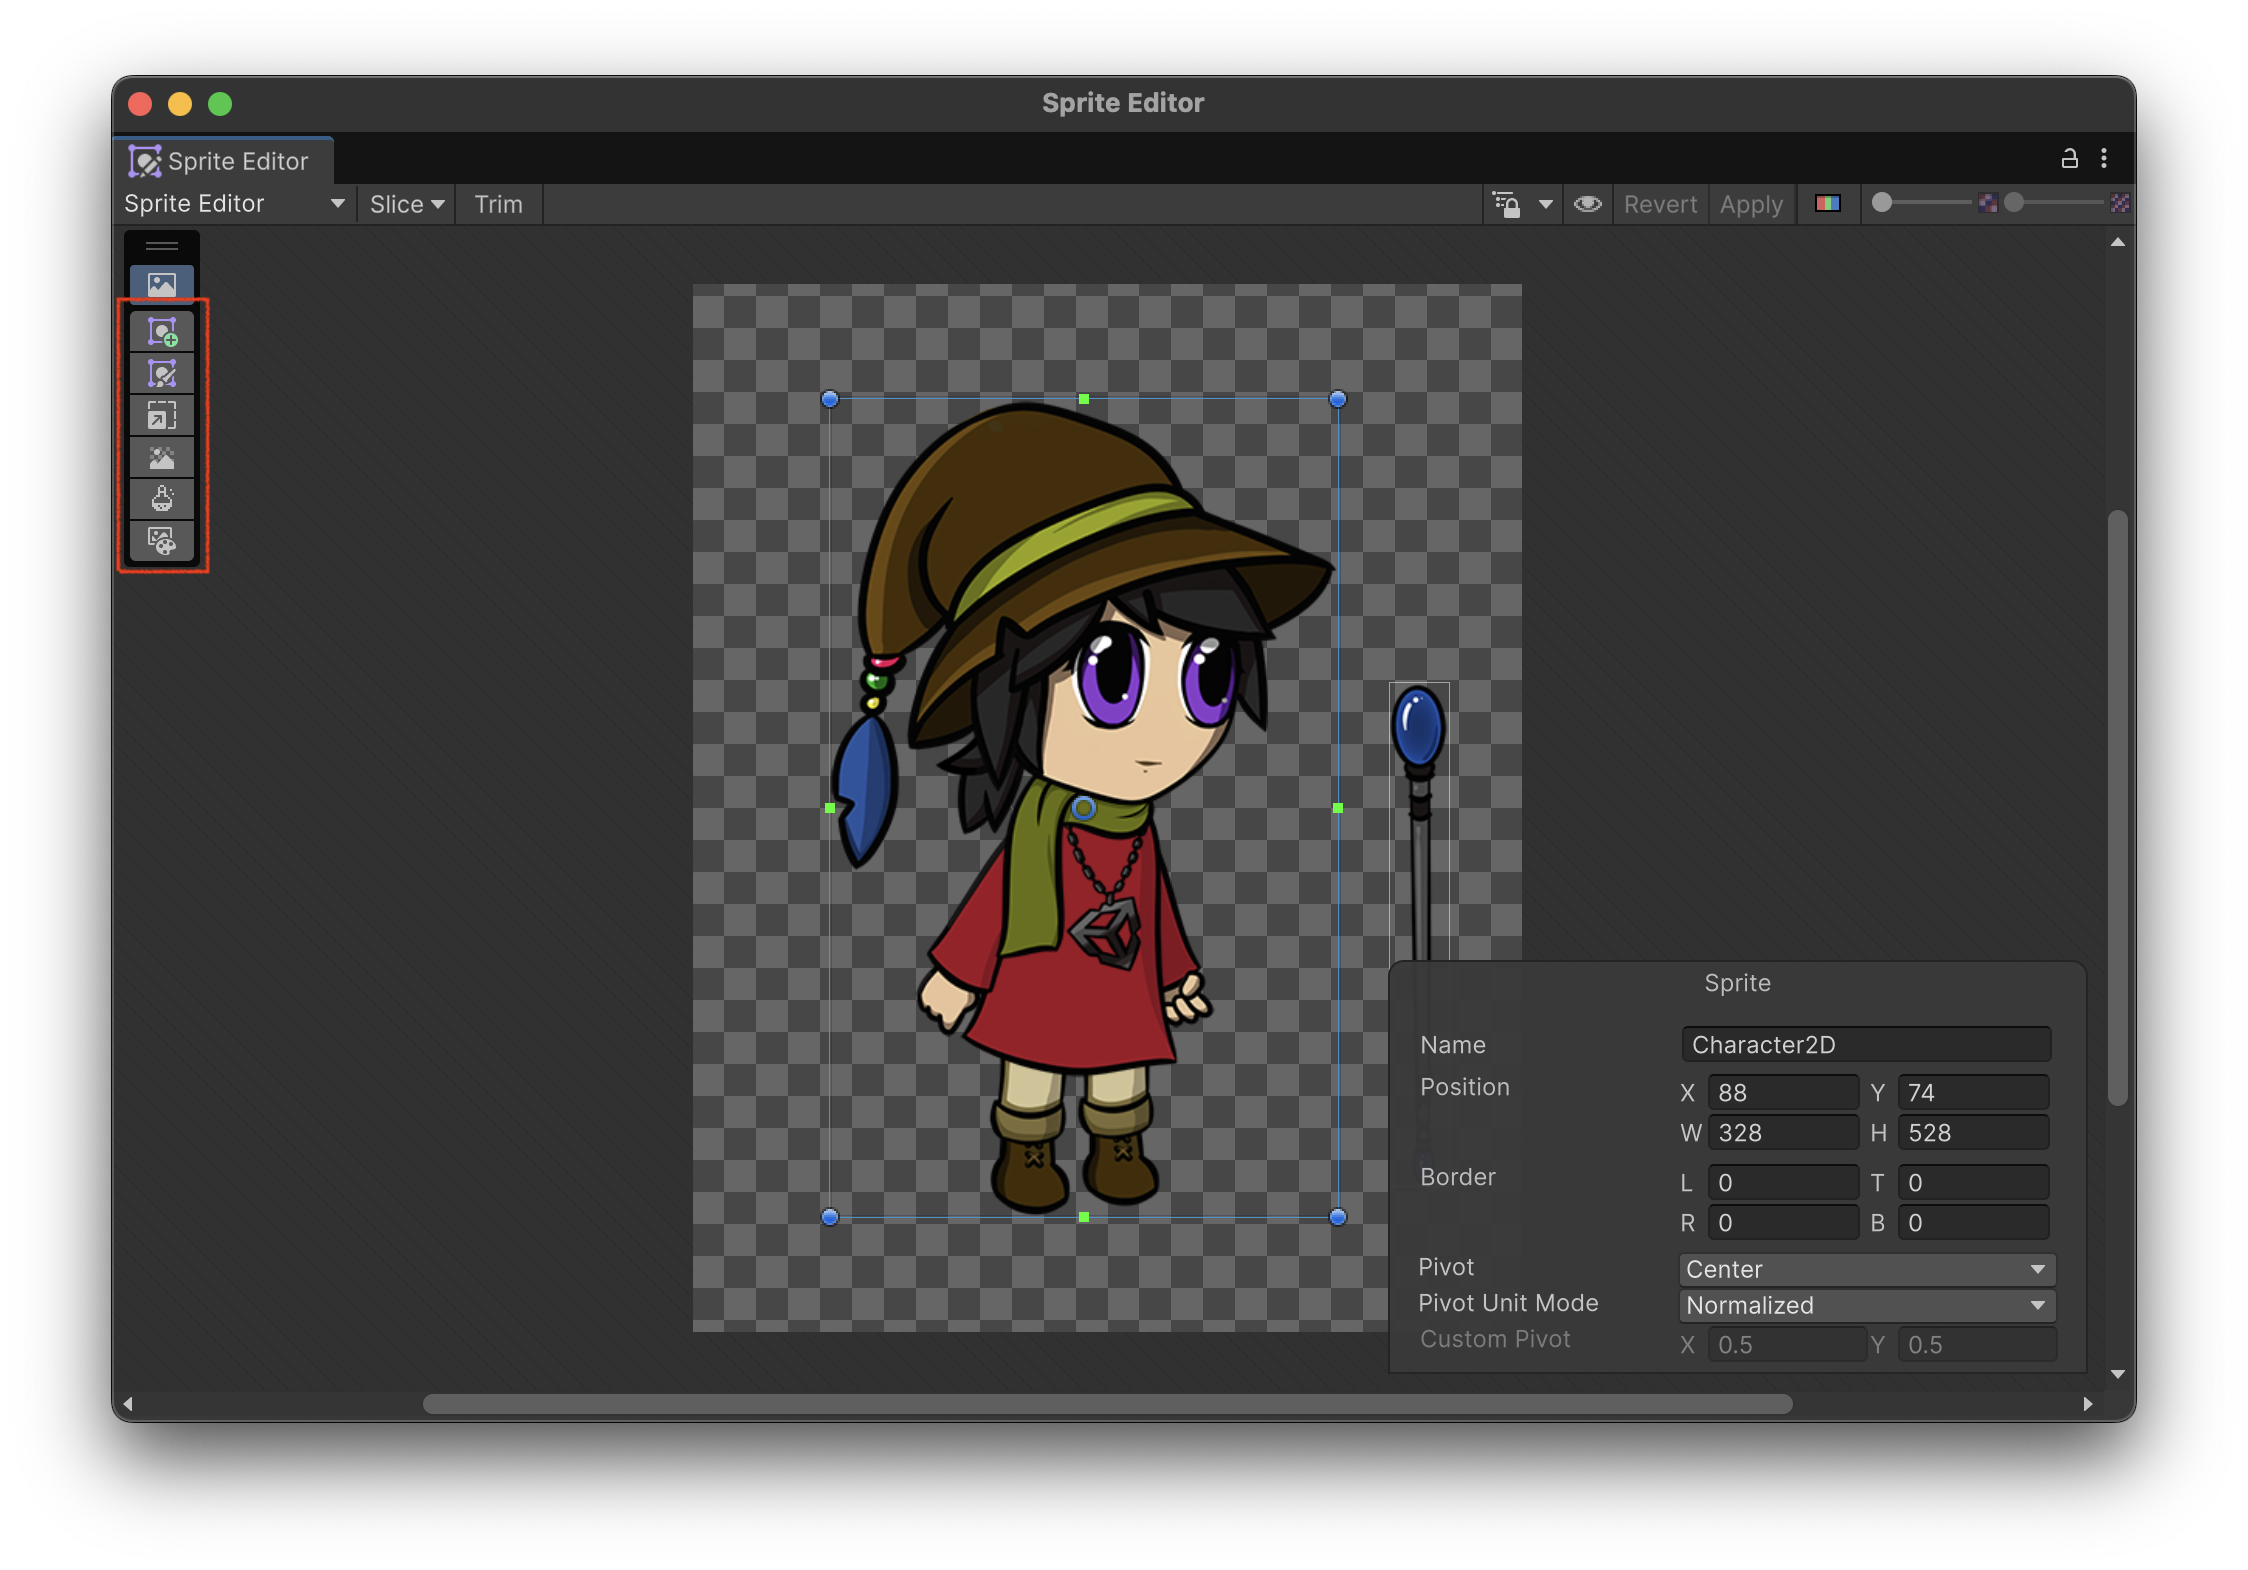Select the image palette tool icon
The image size is (2248, 1570).
[162, 541]
